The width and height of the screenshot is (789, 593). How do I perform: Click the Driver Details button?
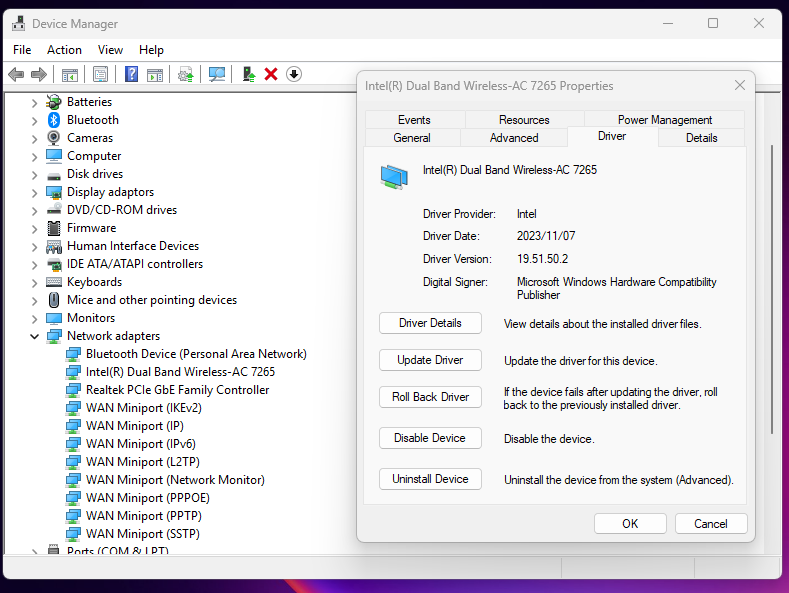coord(430,323)
